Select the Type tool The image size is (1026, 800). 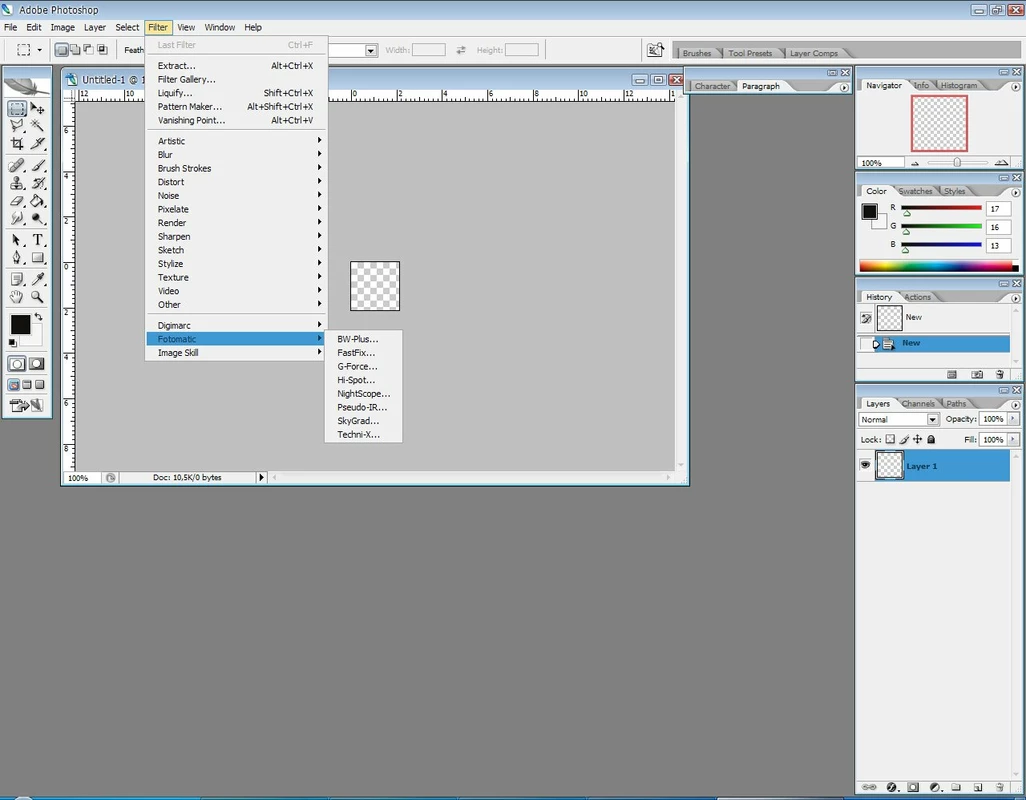click(x=37, y=240)
